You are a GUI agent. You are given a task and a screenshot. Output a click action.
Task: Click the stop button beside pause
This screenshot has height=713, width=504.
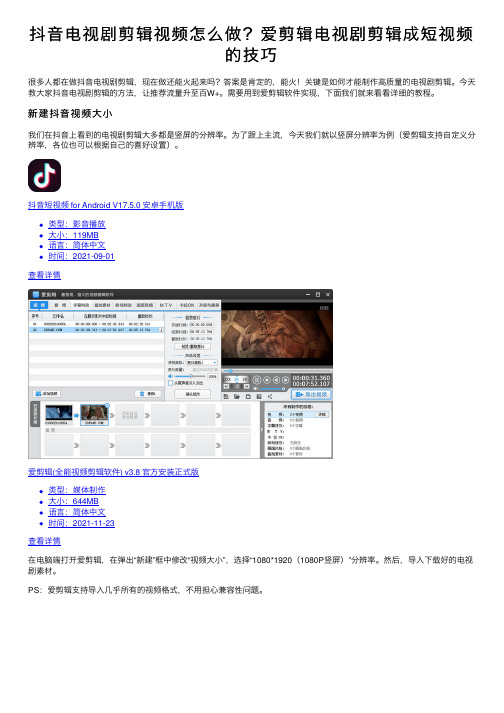(x=267, y=380)
